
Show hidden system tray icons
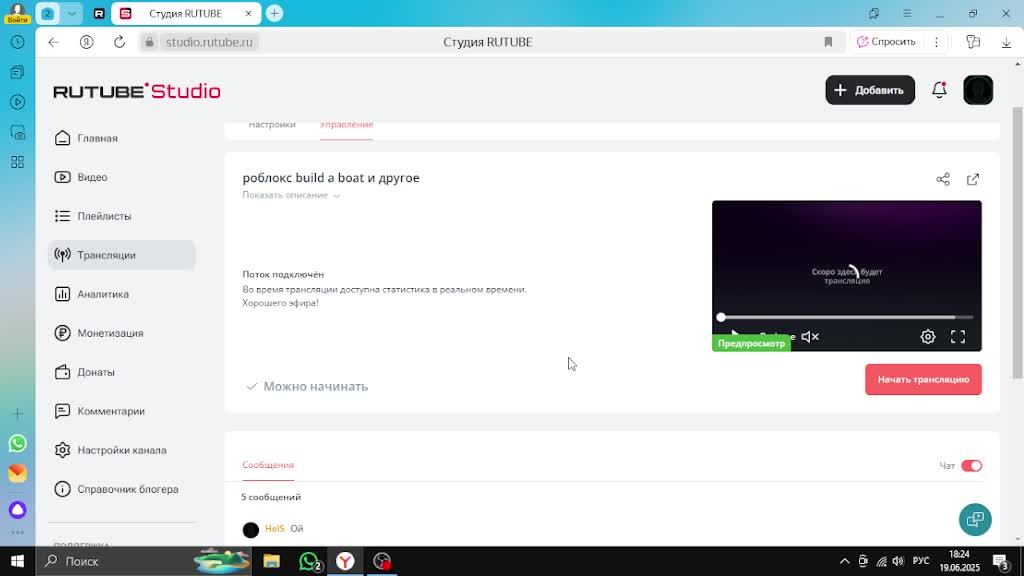[844, 561]
